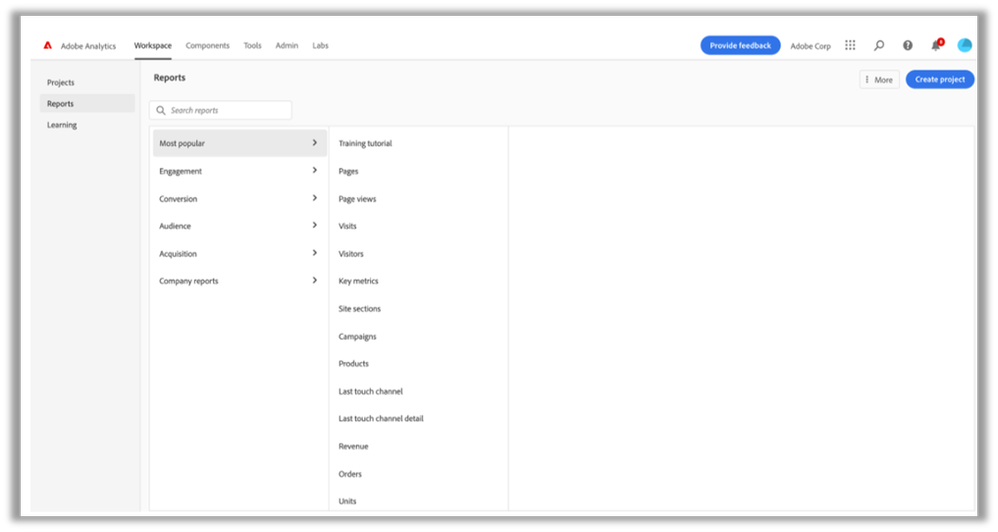The width and height of the screenshot is (998, 532).
Task: Open the Last touch channel detail report
Action: [x=381, y=419]
